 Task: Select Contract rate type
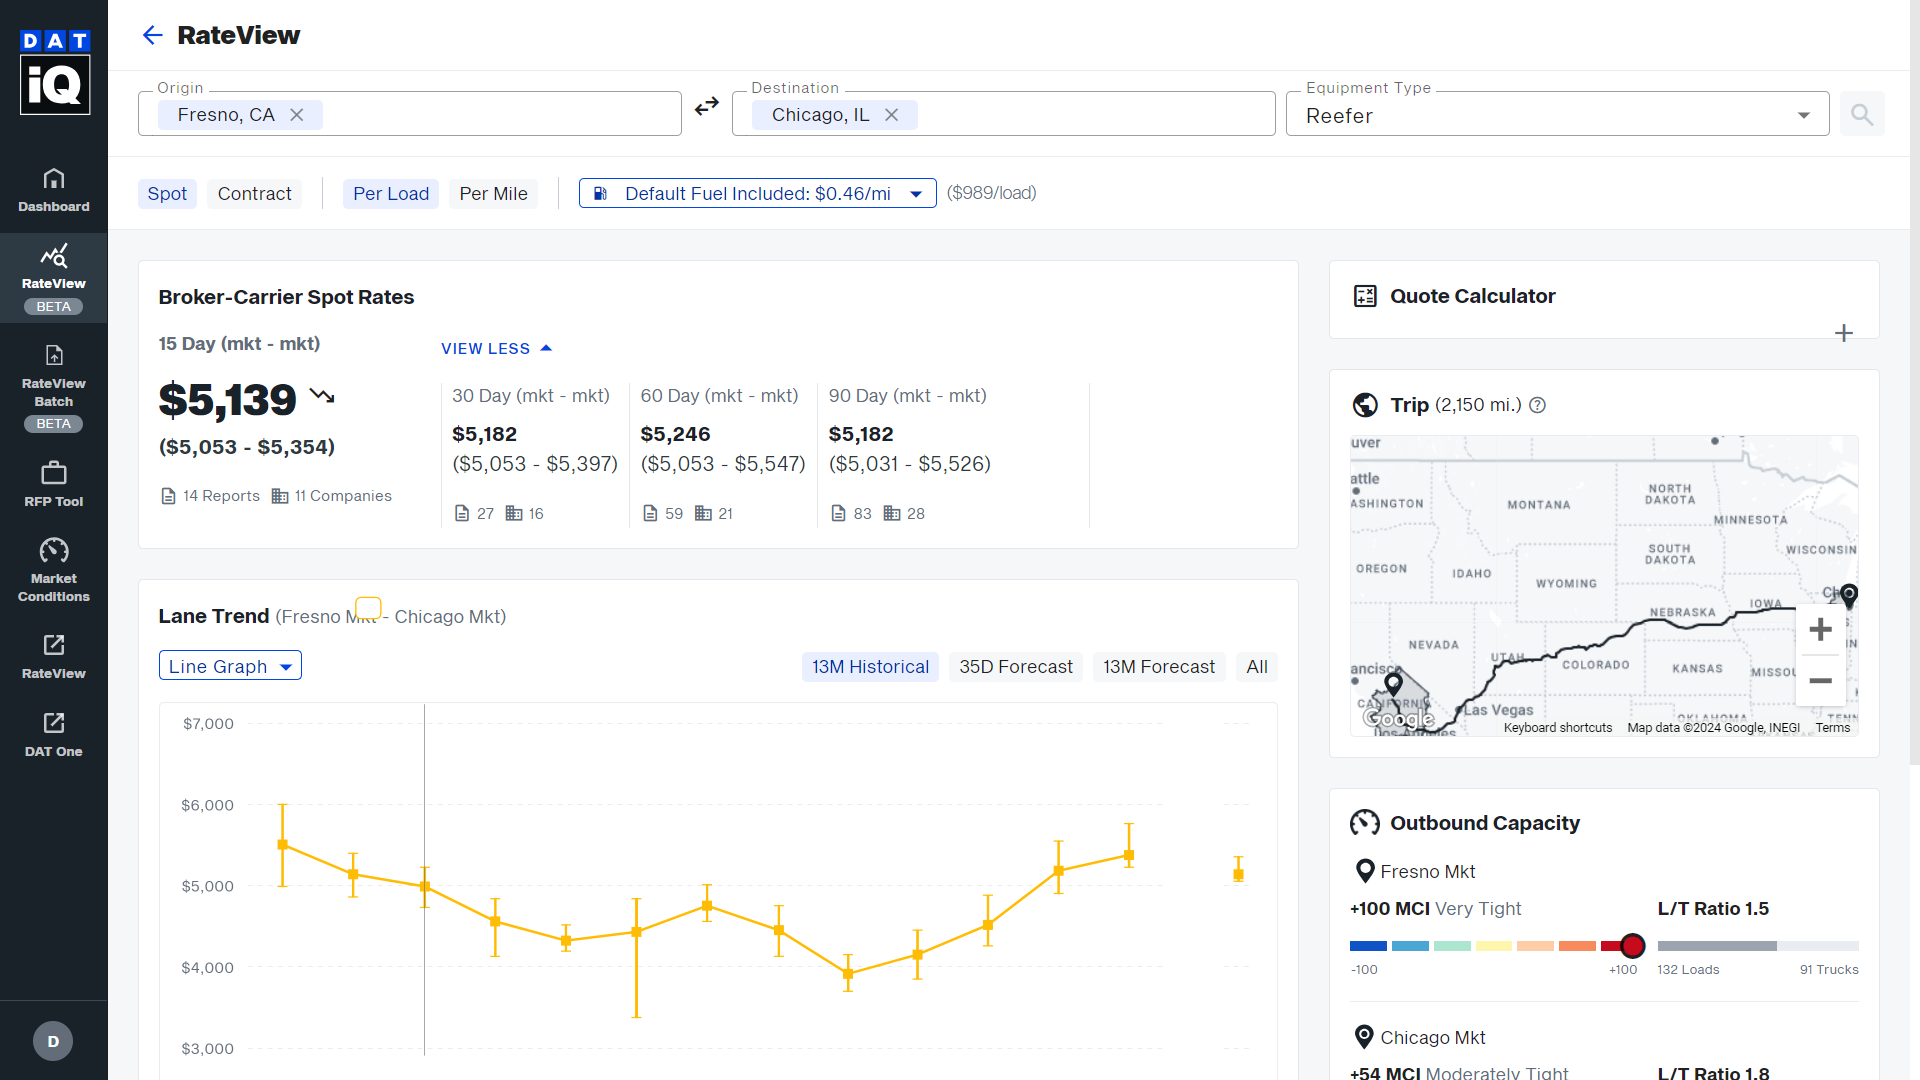(x=255, y=194)
